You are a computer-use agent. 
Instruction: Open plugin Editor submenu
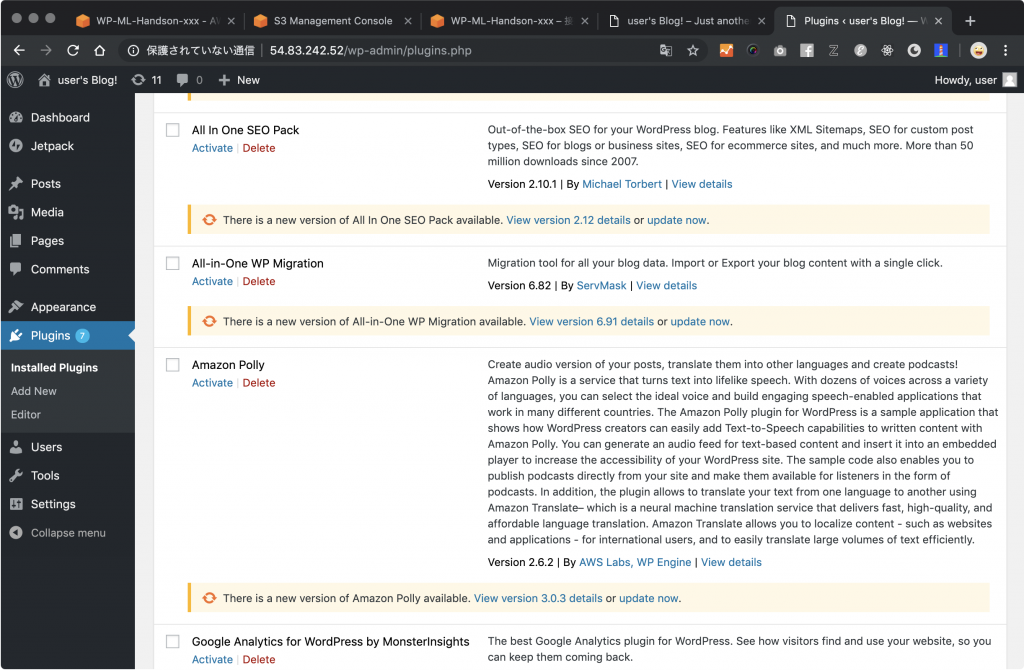[26, 415]
